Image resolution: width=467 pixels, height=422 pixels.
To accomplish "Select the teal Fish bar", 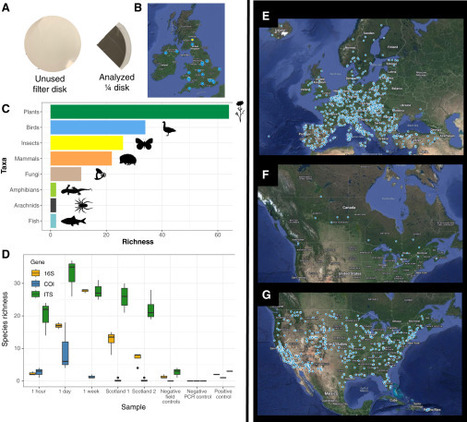I will coord(53,221).
